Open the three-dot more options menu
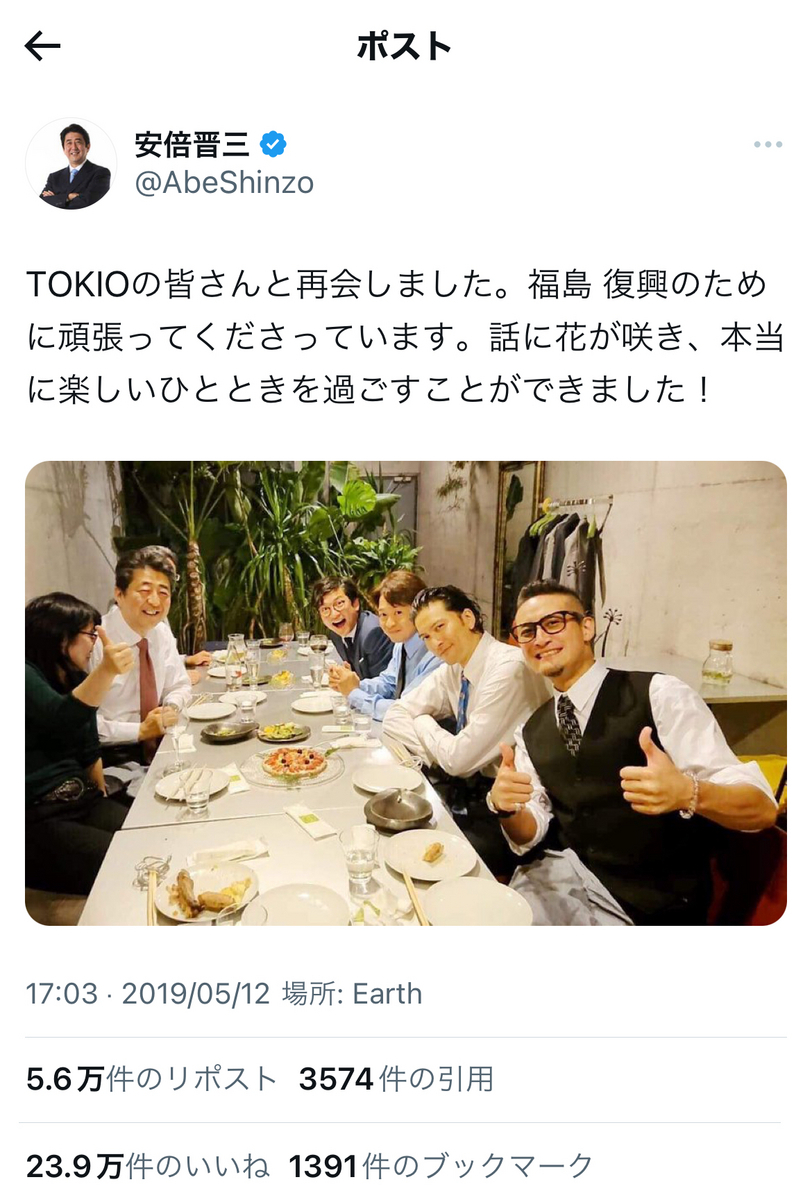 (767, 145)
